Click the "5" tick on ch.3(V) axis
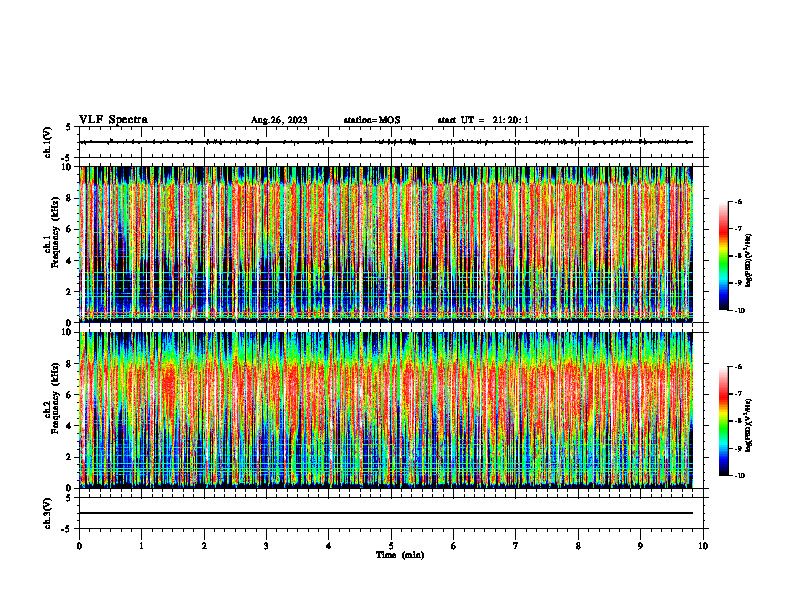 click(x=69, y=498)
